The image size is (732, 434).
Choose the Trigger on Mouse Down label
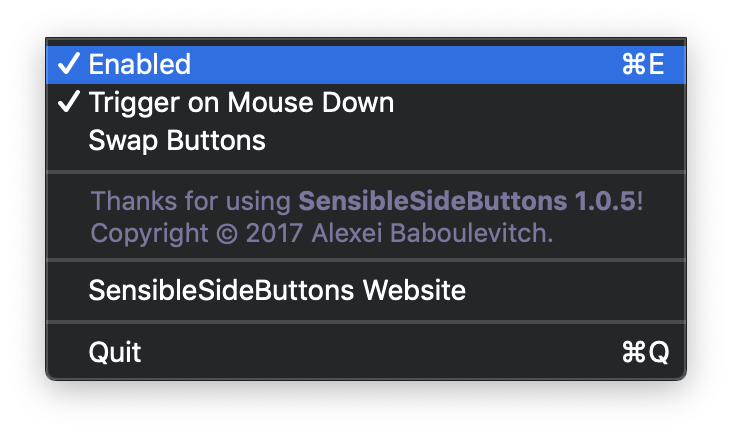click(x=241, y=102)
